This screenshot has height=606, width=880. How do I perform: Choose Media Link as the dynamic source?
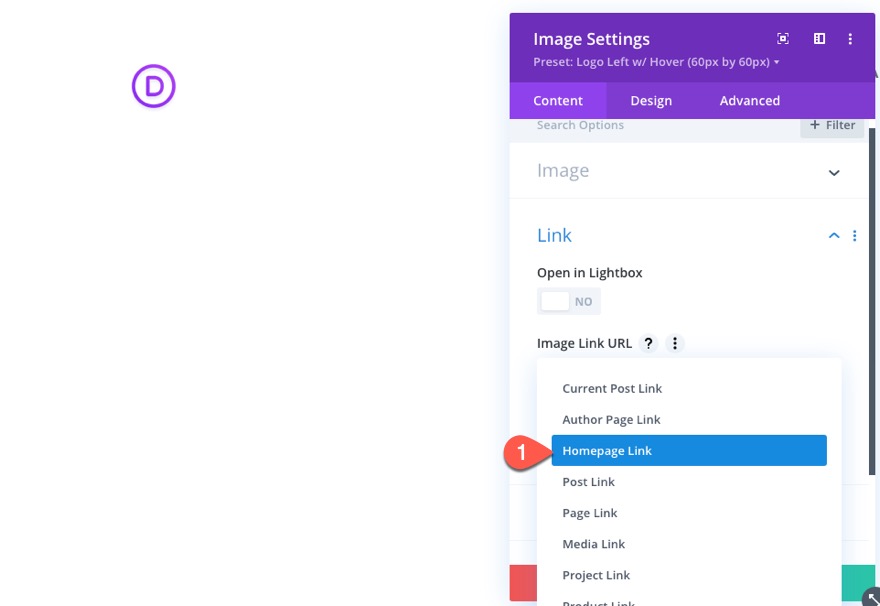[x=594, y=544]
